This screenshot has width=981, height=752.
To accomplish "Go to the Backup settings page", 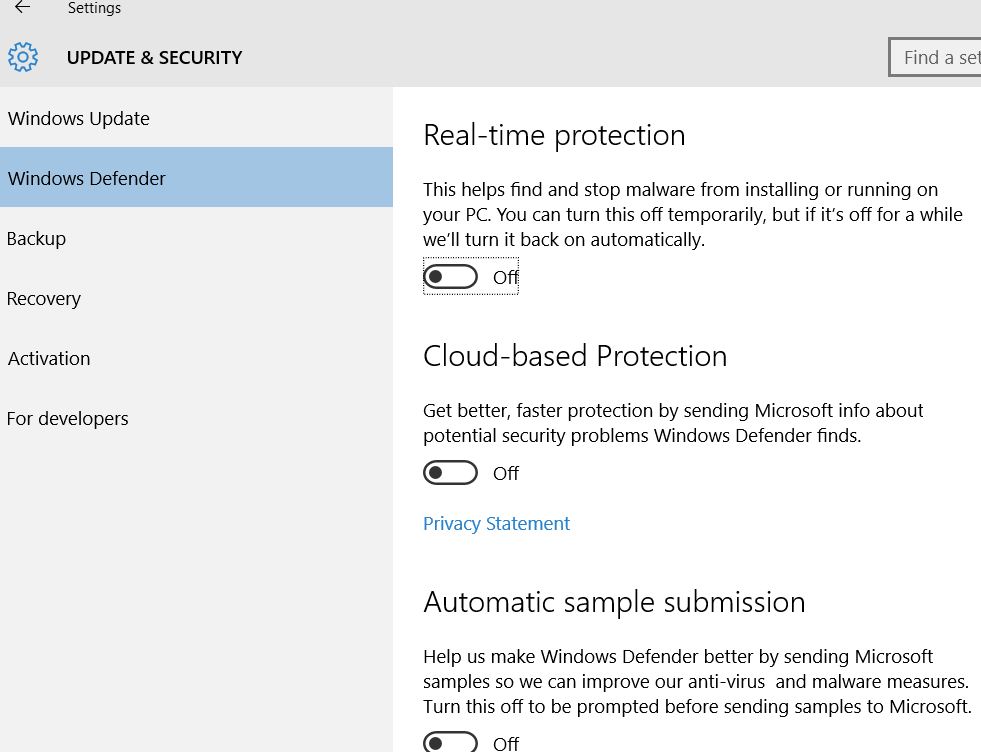I will [x=196, y=238].
